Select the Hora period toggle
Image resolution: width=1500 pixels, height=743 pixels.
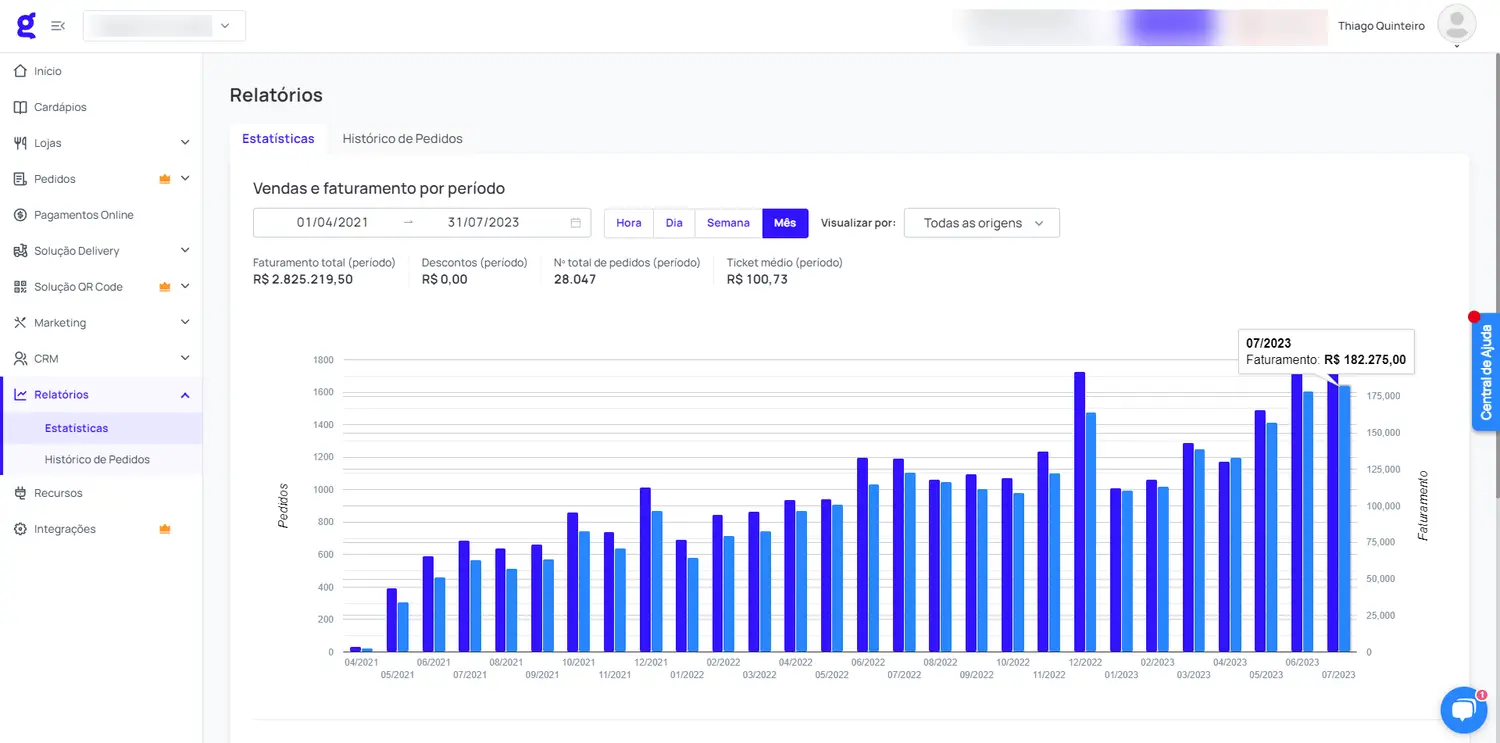coord(629,223)
